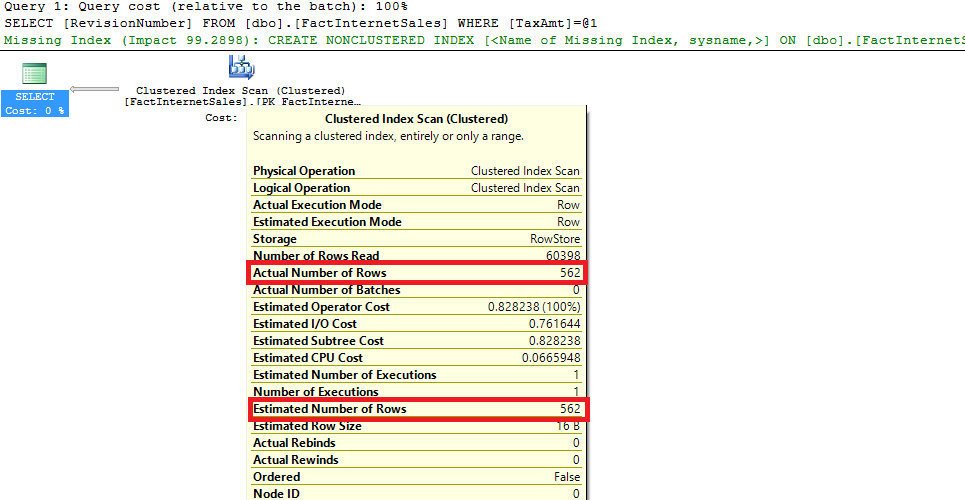Click the Estimated I/O Cost row
The height and width of the screenshot is (500, 965).
click(x=416, y=324)
